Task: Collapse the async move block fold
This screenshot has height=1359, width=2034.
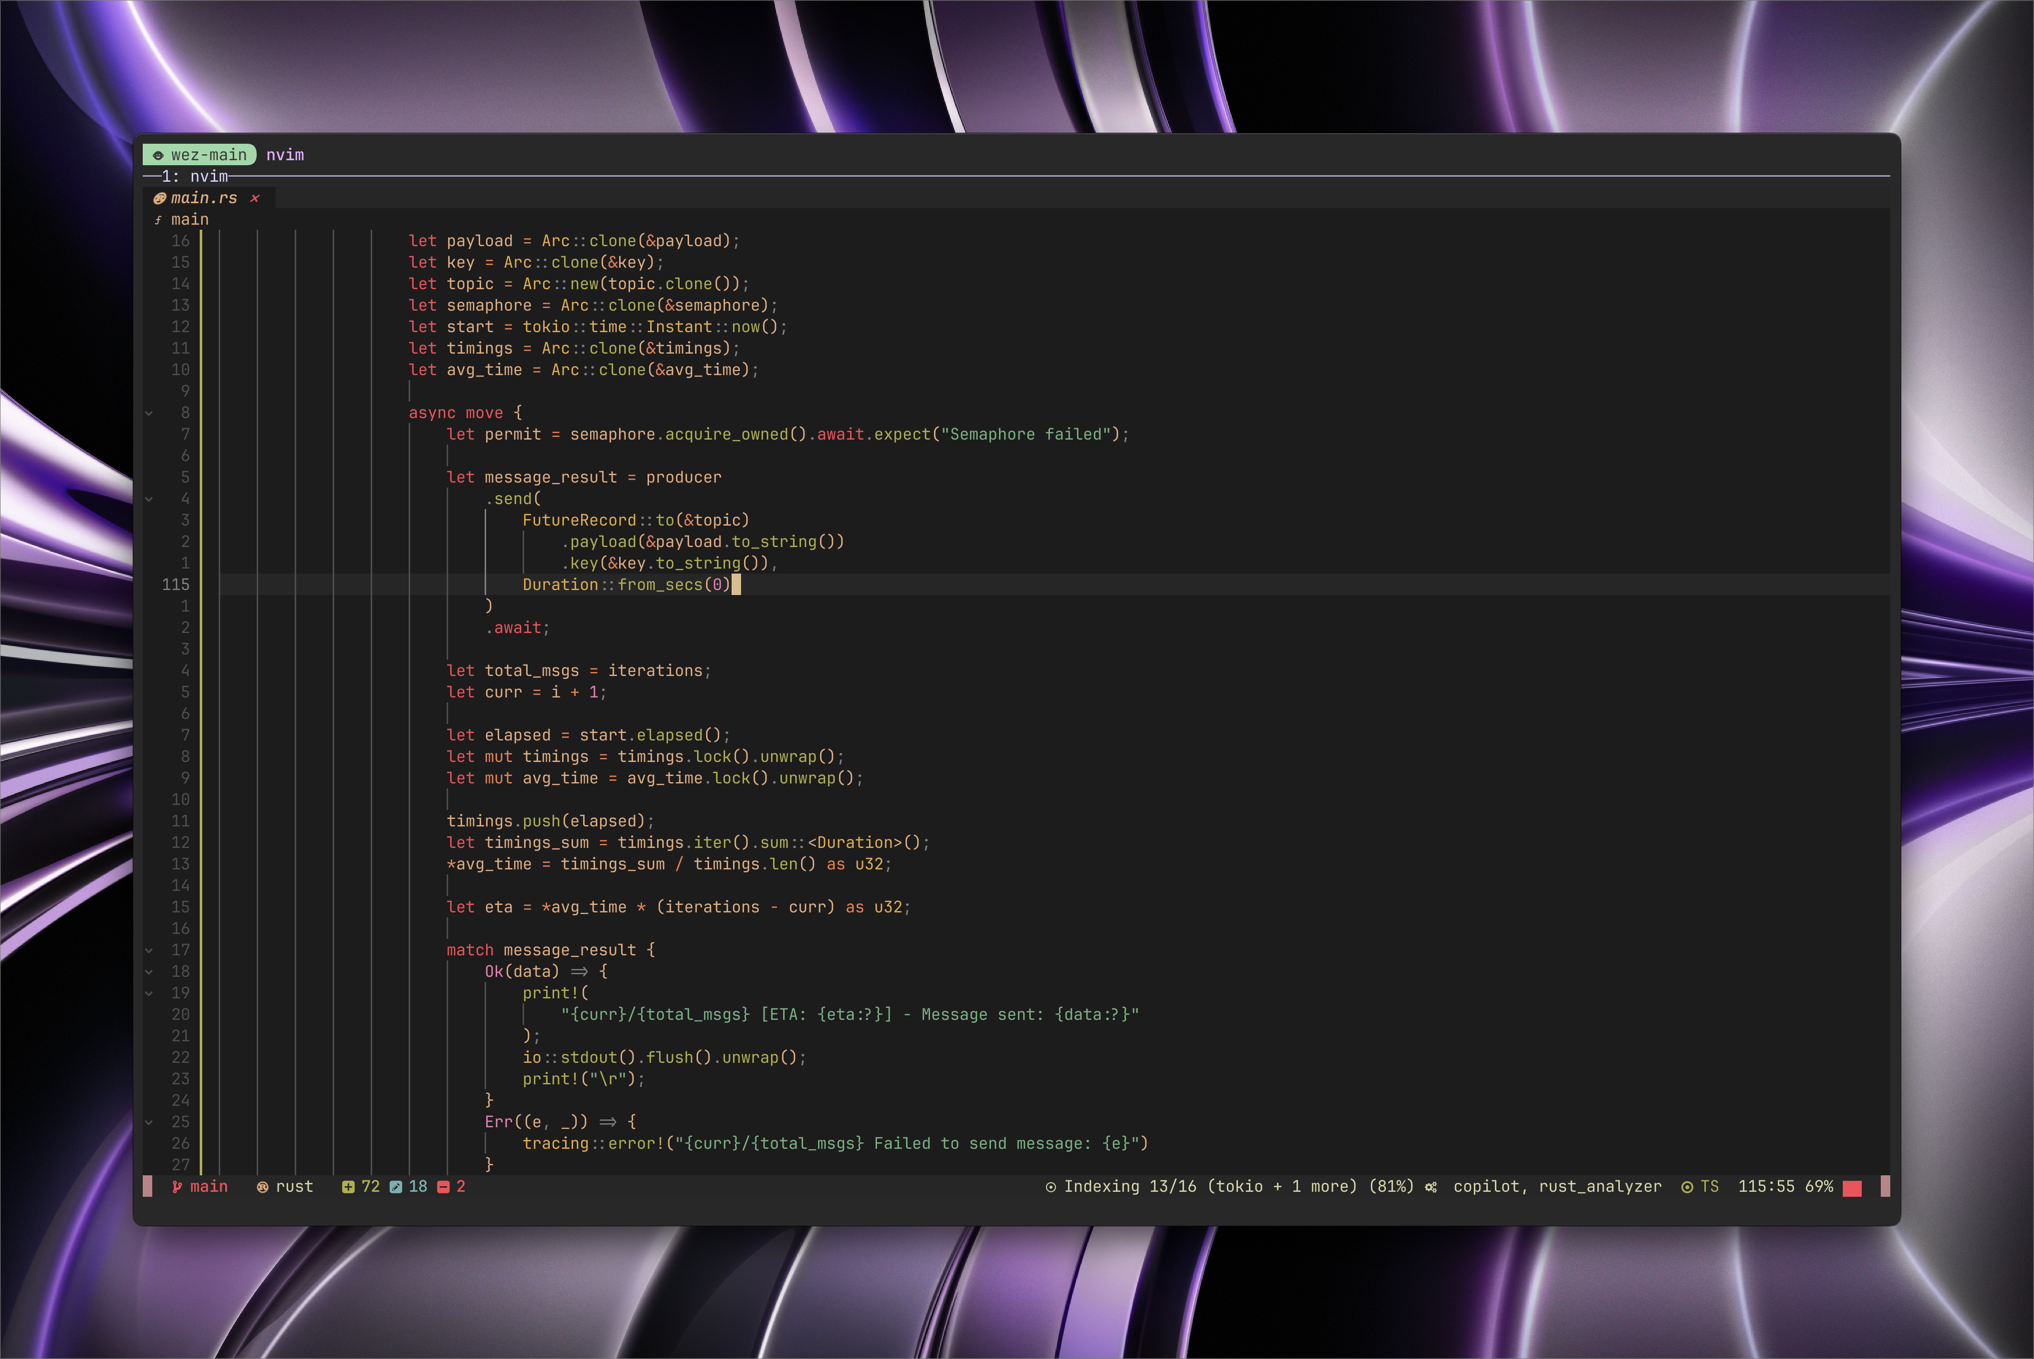Action: tap(149, 413)
